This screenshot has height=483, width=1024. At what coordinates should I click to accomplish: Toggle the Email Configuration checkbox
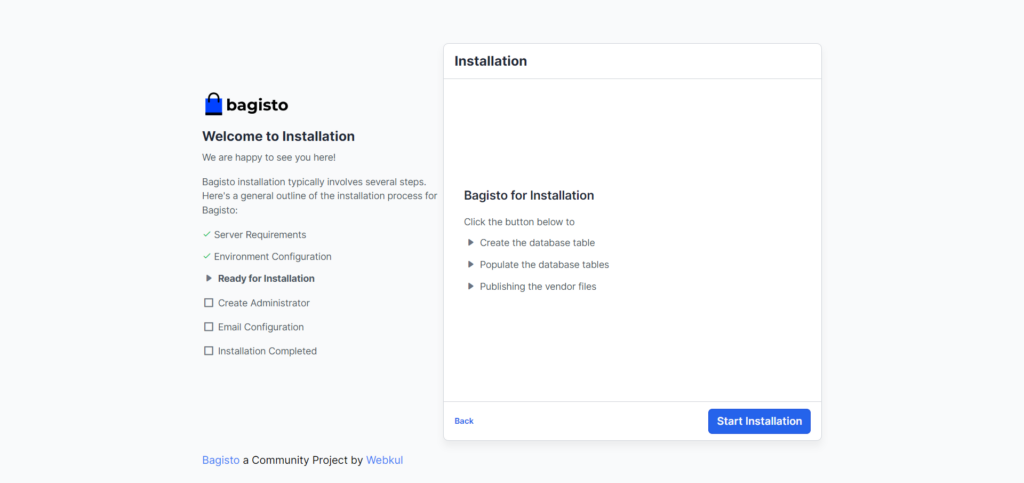point(209,326)
